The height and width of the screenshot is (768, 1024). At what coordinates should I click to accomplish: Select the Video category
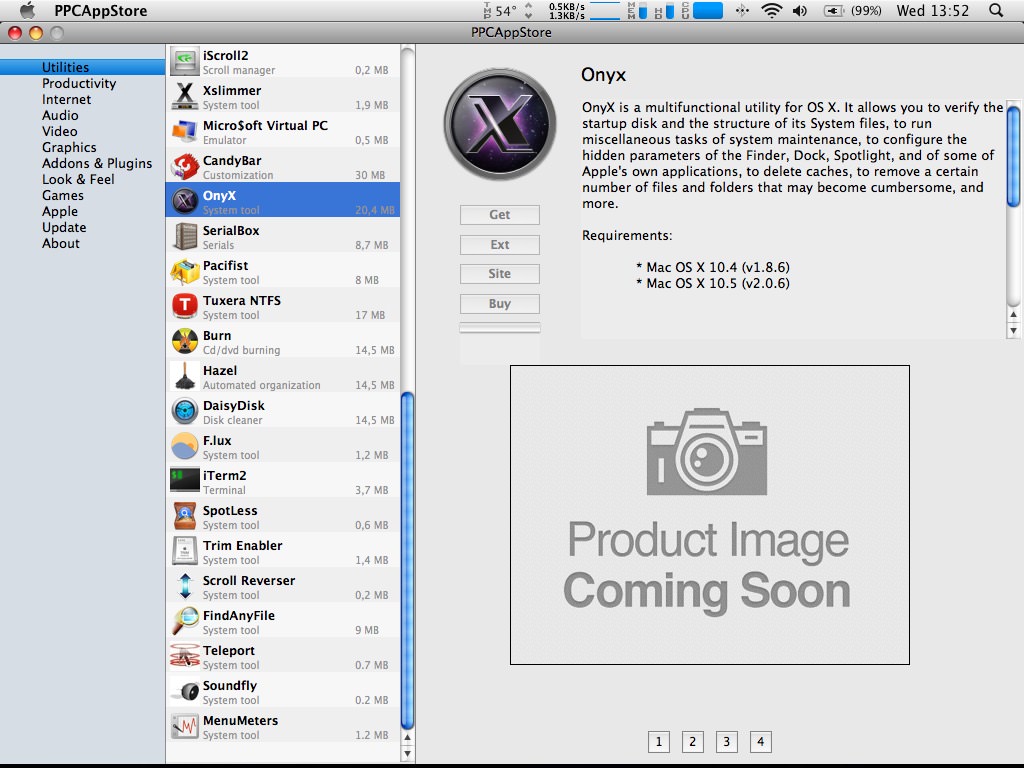coord(59,131)
